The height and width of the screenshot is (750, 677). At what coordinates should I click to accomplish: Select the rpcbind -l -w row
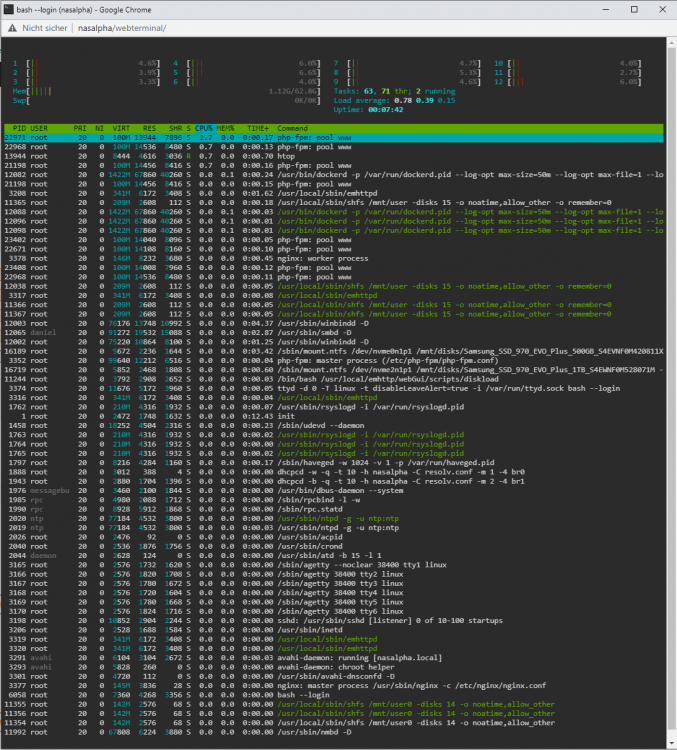tap(333, 500)
